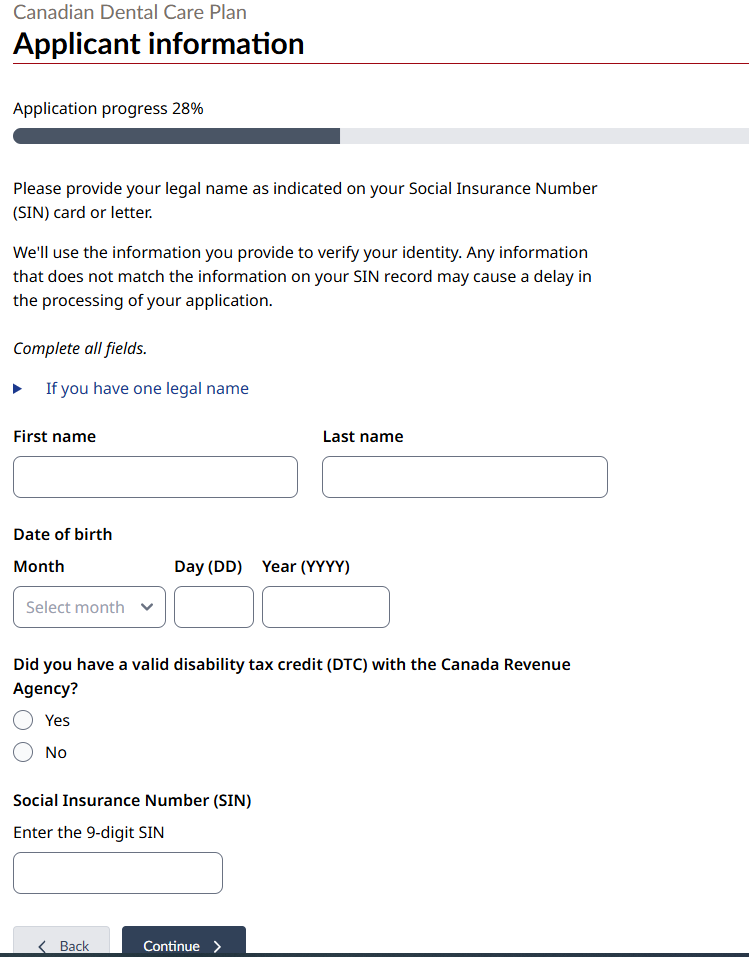This screenshot has height=957, width=749.
Task: Click the "Yes" label text for DTC
Action: click(x=57, y=720)
